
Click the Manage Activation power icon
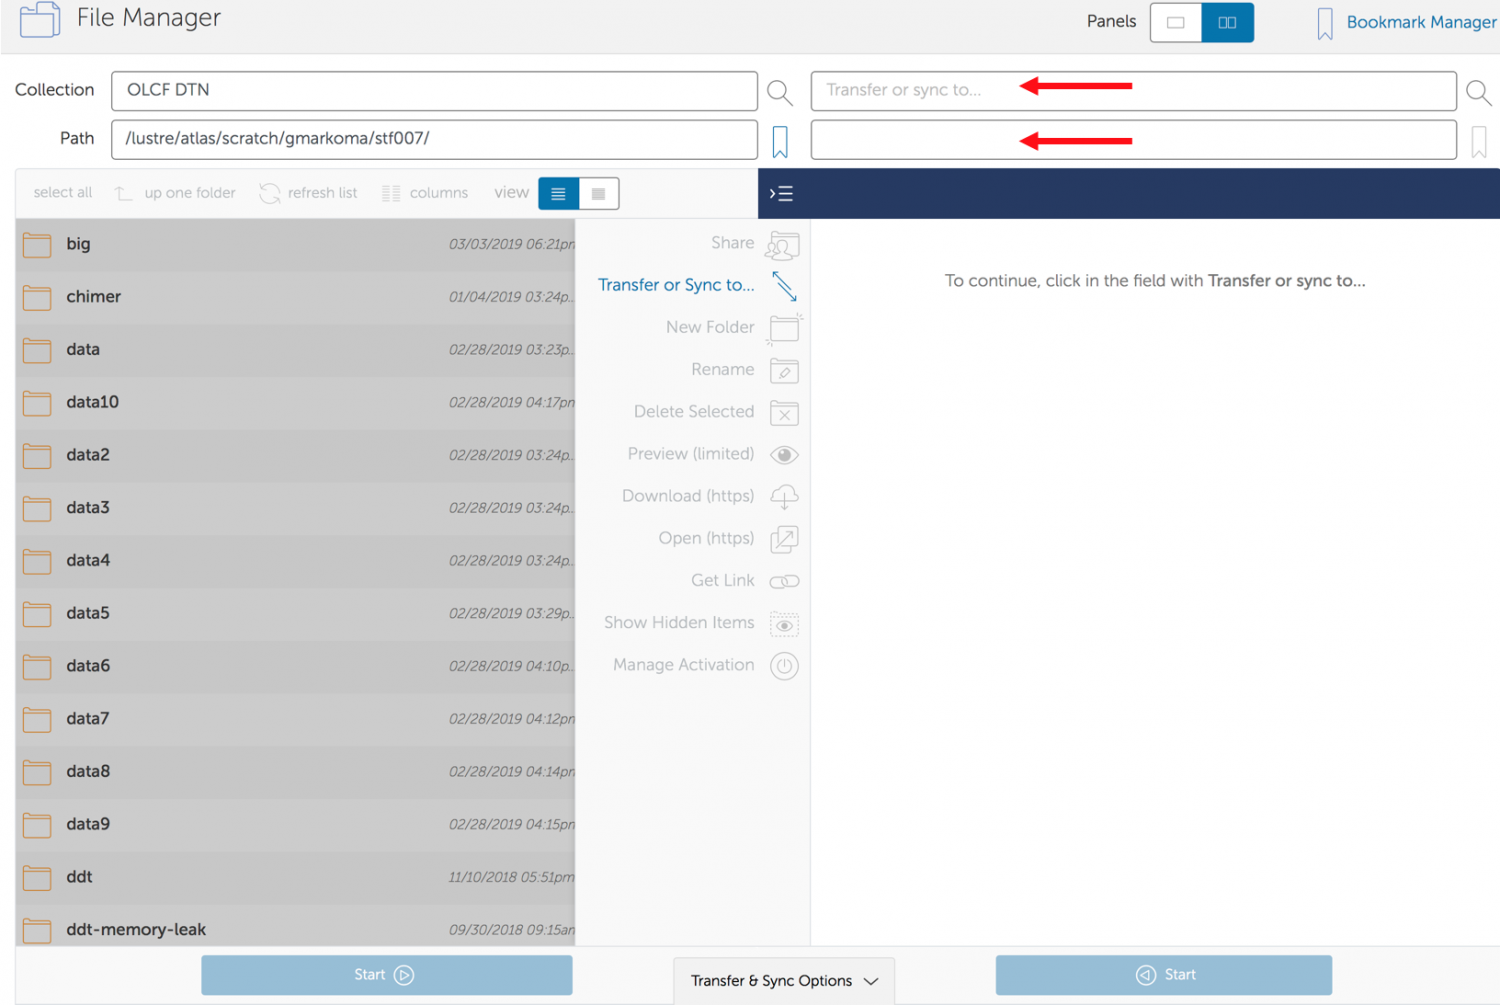pos(784,666)
